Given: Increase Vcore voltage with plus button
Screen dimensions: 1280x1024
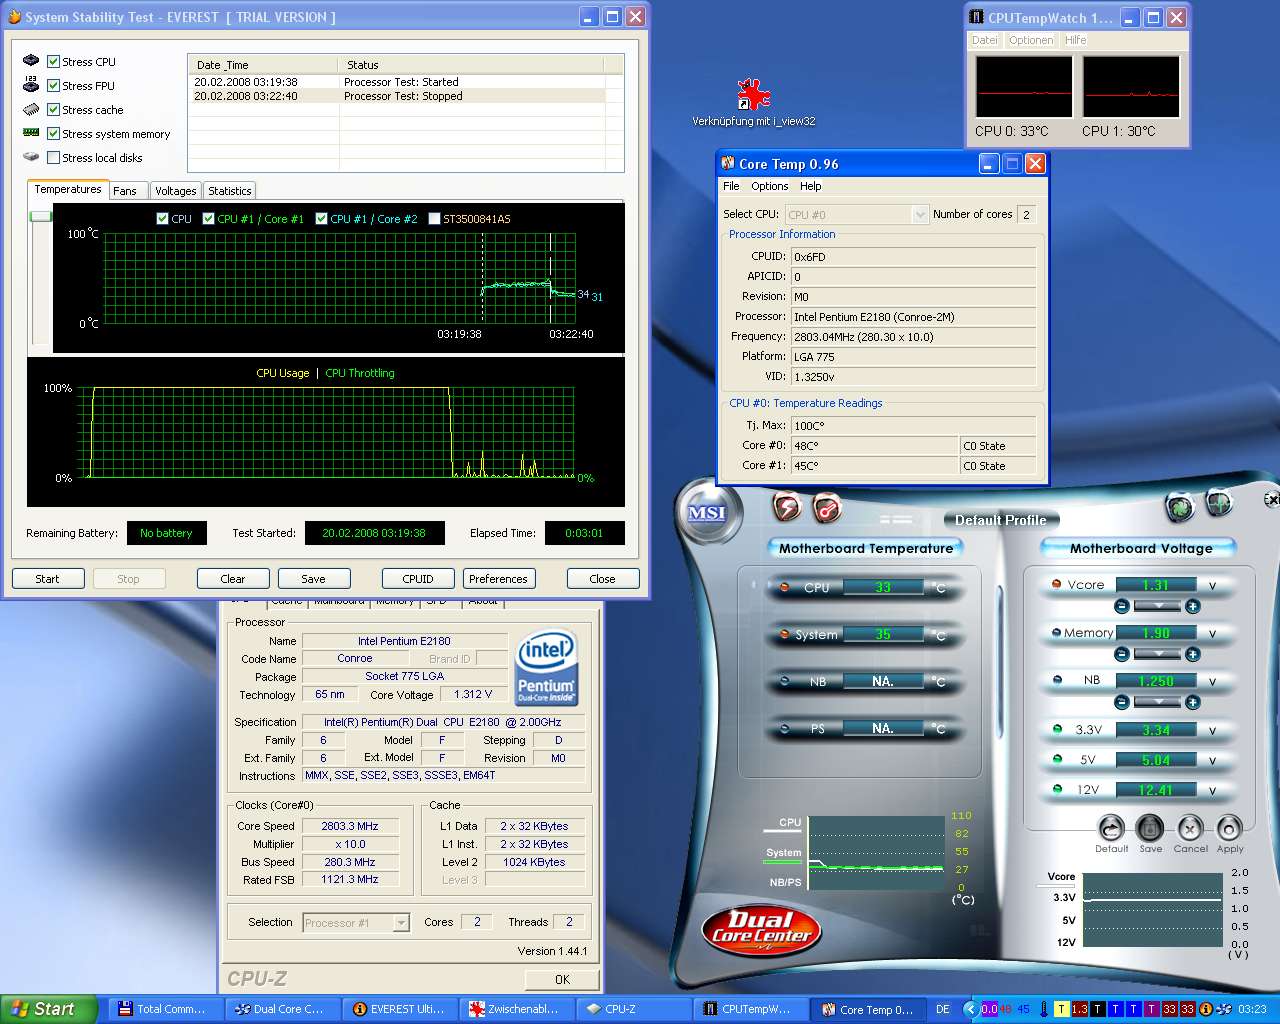Looking at the screenshot, I should tap(1192, 606).
